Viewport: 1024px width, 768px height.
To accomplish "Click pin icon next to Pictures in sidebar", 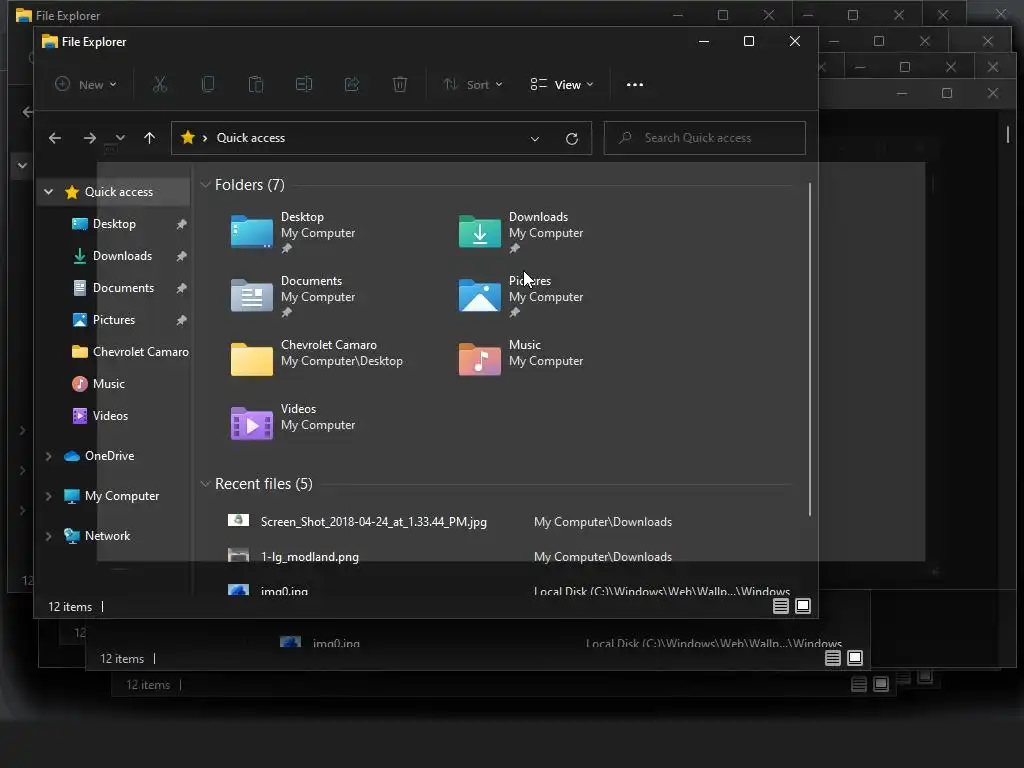I will coord(181,320).
